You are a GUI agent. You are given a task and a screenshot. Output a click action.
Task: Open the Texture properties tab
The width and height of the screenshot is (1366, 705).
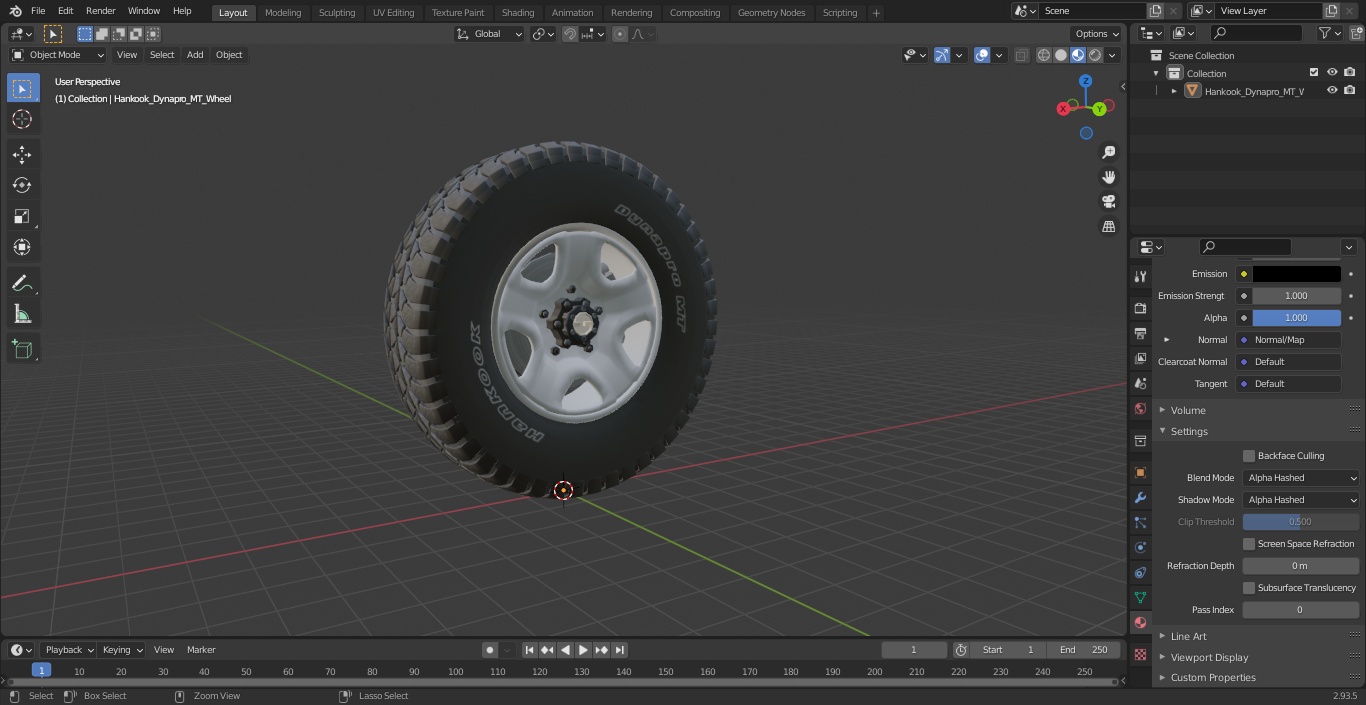1140,654
